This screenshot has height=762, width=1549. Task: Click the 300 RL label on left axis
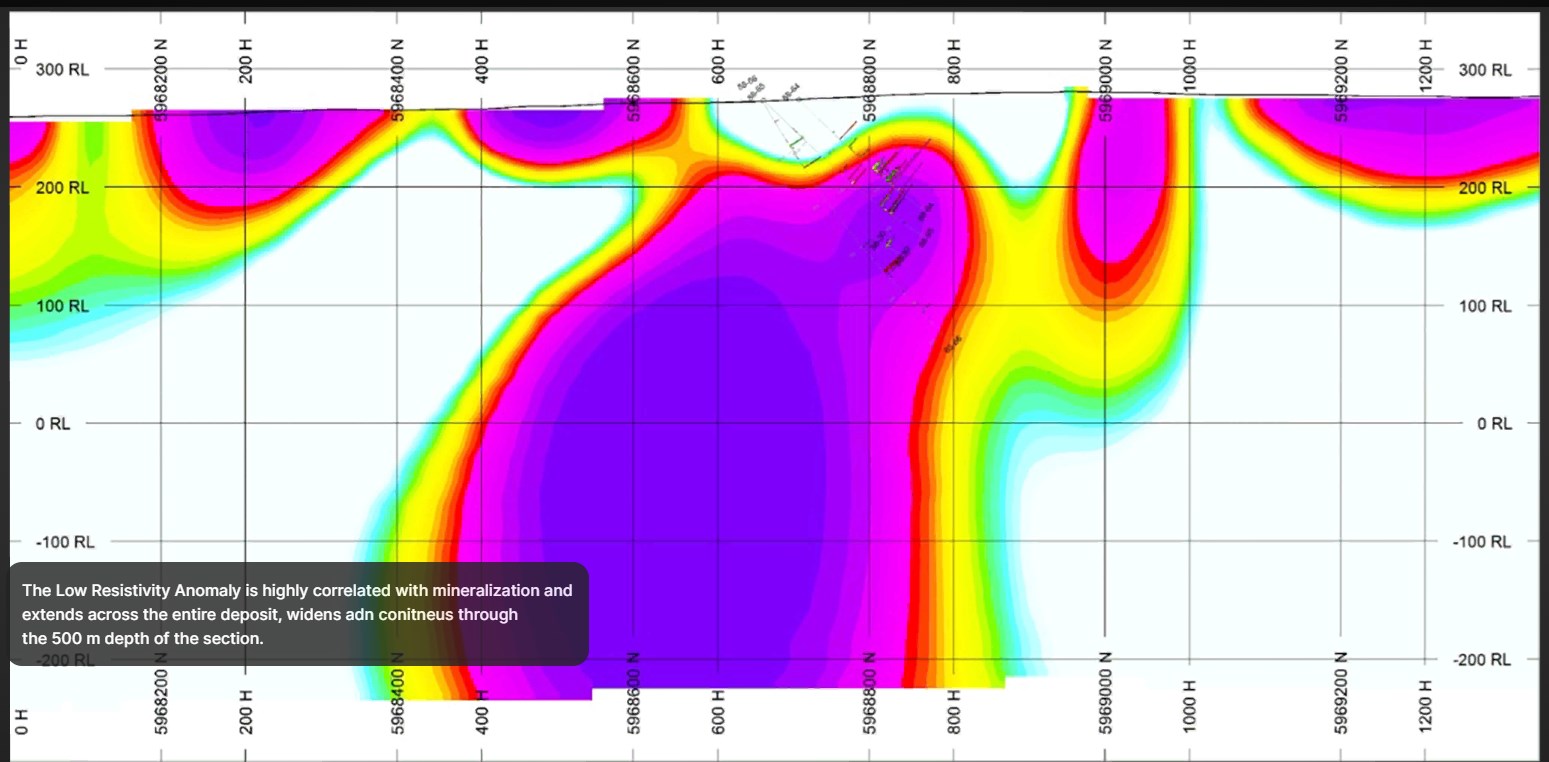click(62, 70)
